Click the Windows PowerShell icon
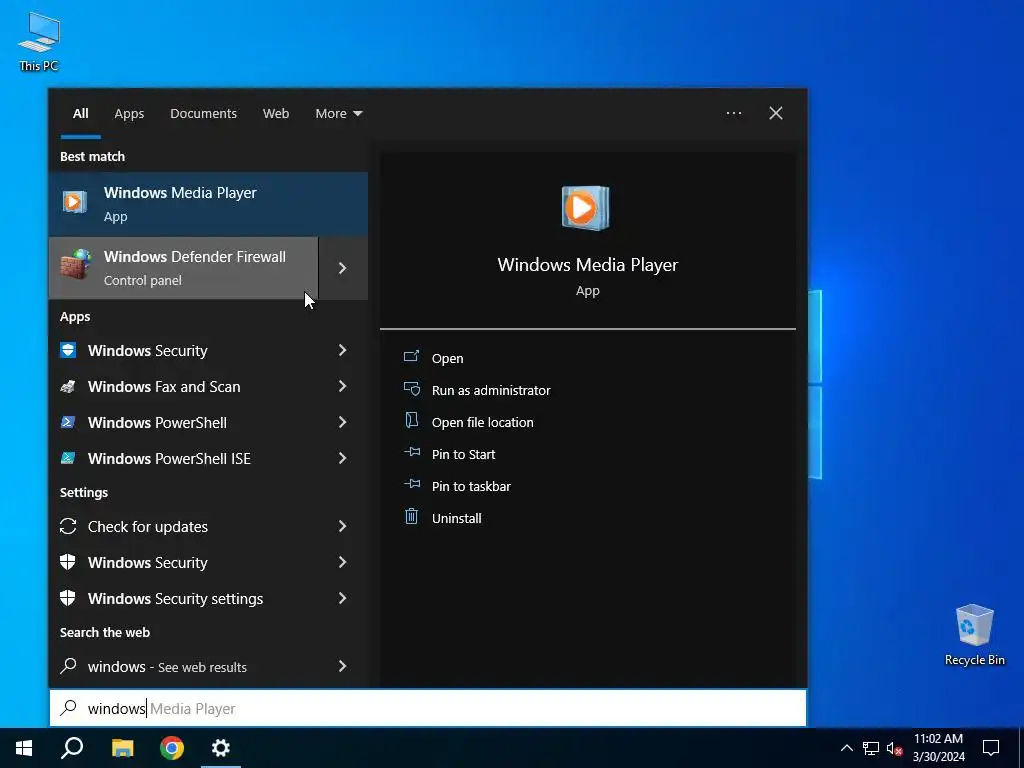Image resolution: width=1024 pixels, height=768 pixels. [x=68, y=422]
